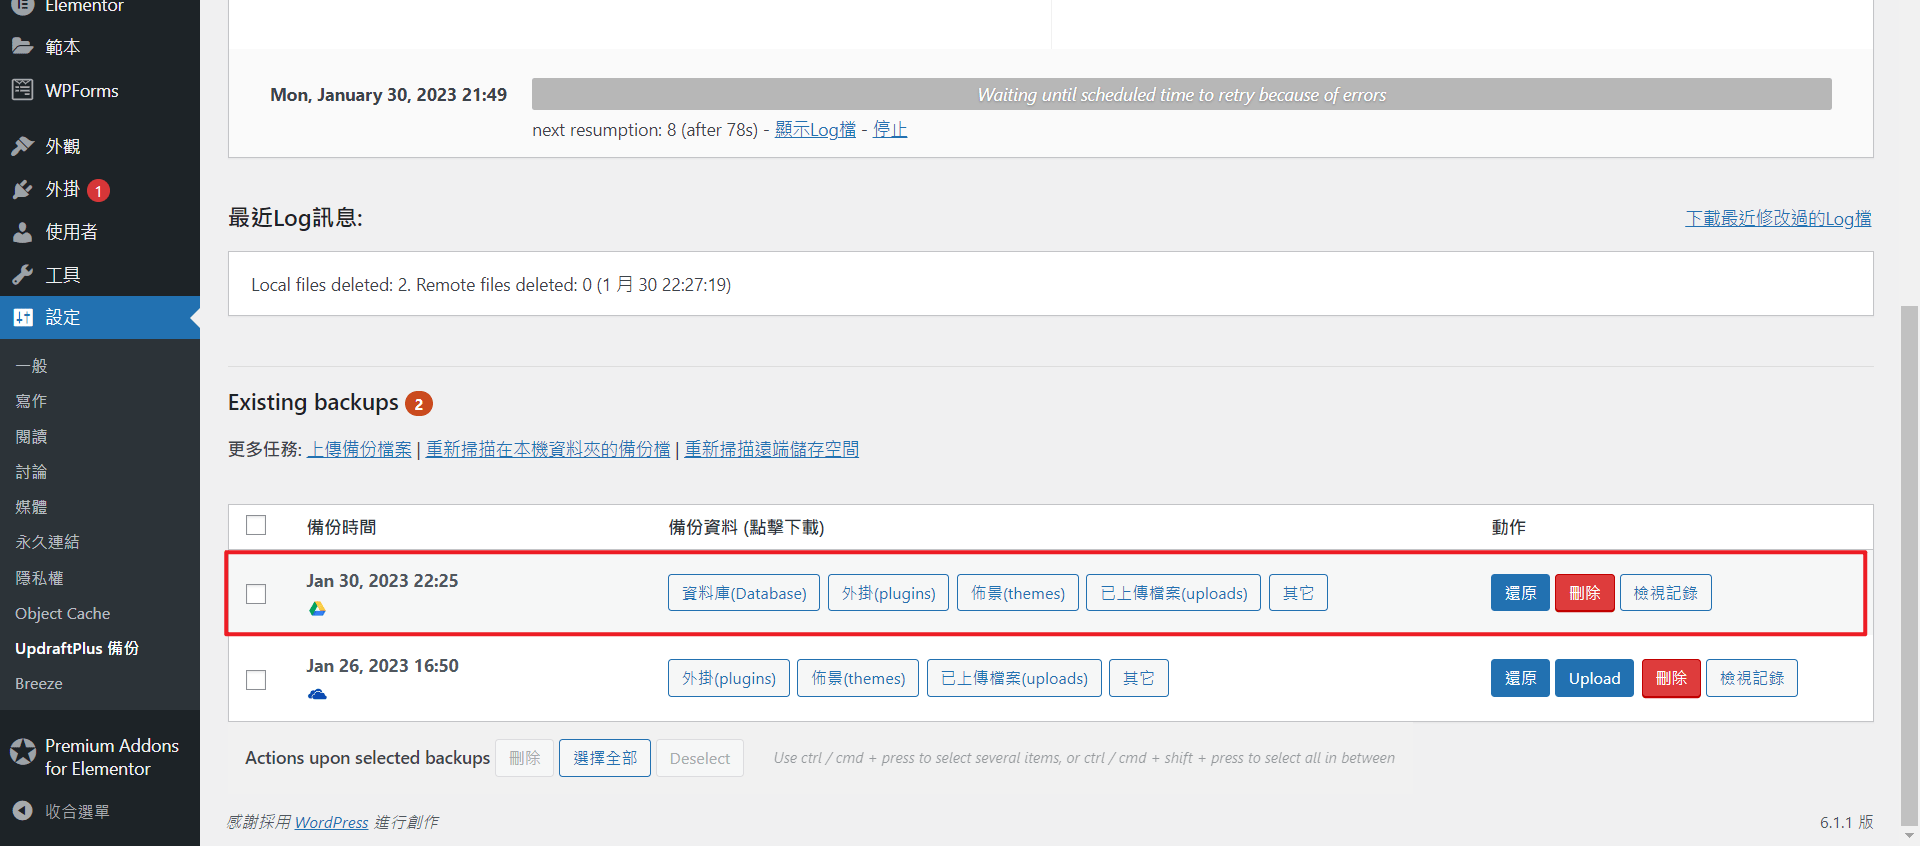Tick the checkbox for Jan 30, 2023 backup
Viewport: 1920px width, 846px height.
[256, 594]
